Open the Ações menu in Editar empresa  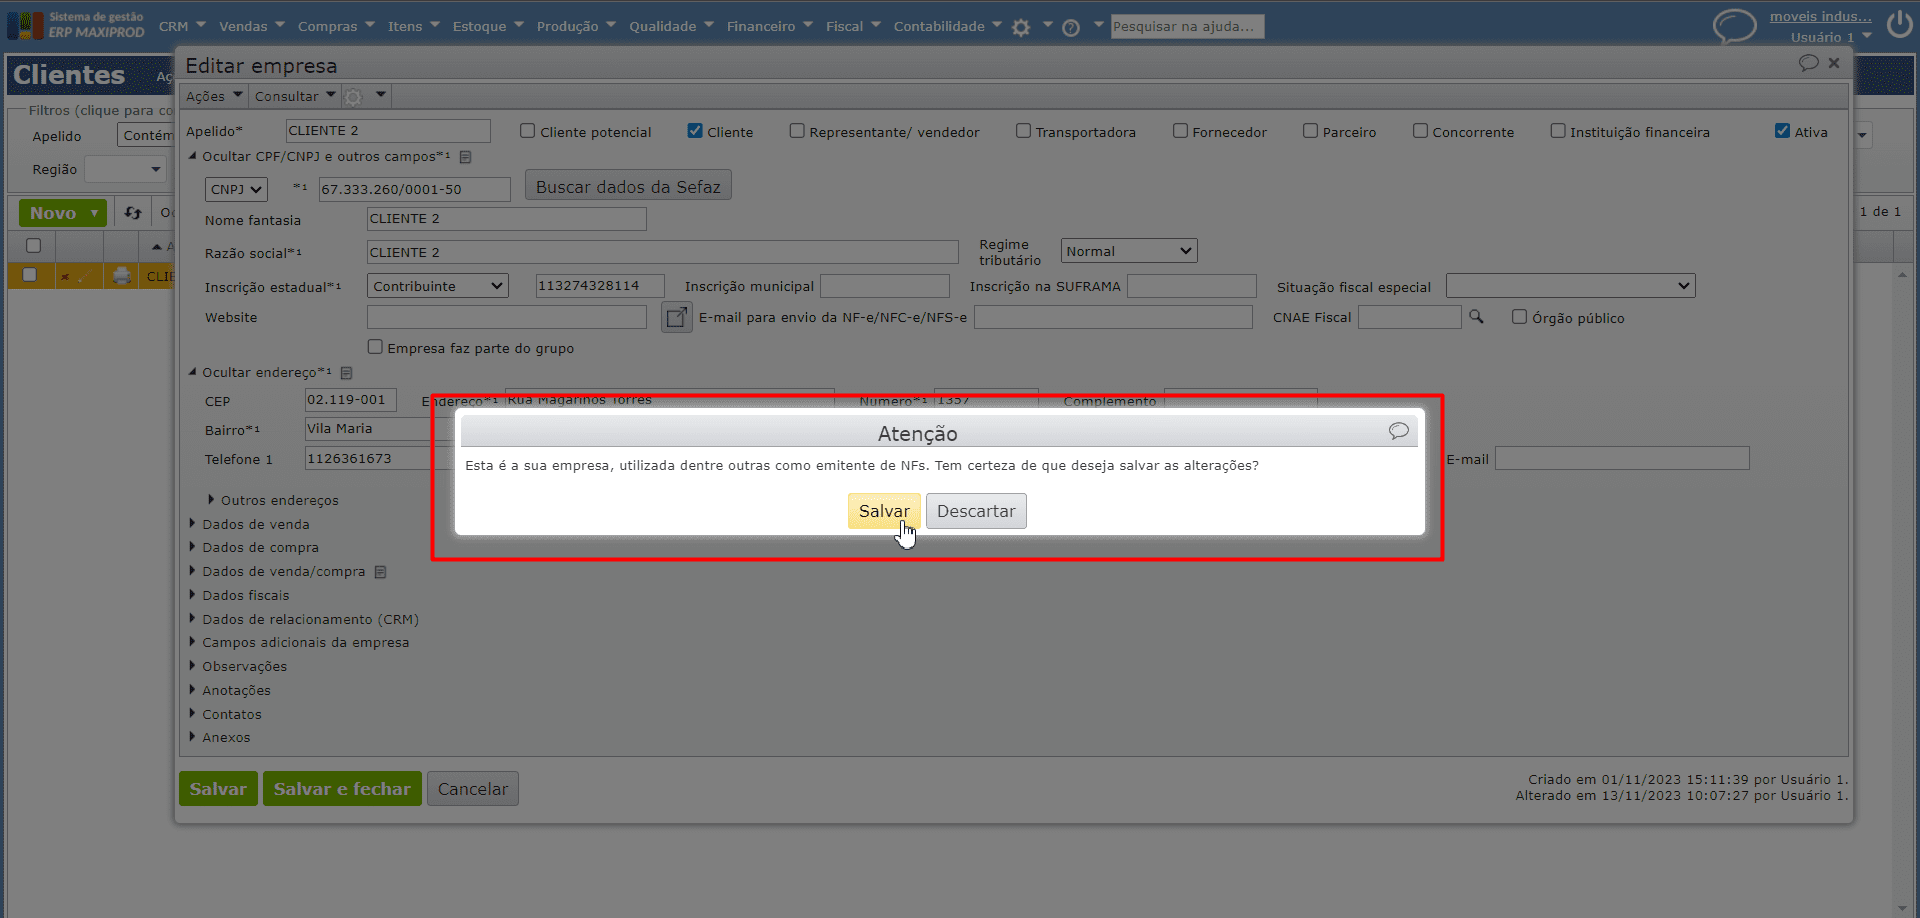[214, 97]
